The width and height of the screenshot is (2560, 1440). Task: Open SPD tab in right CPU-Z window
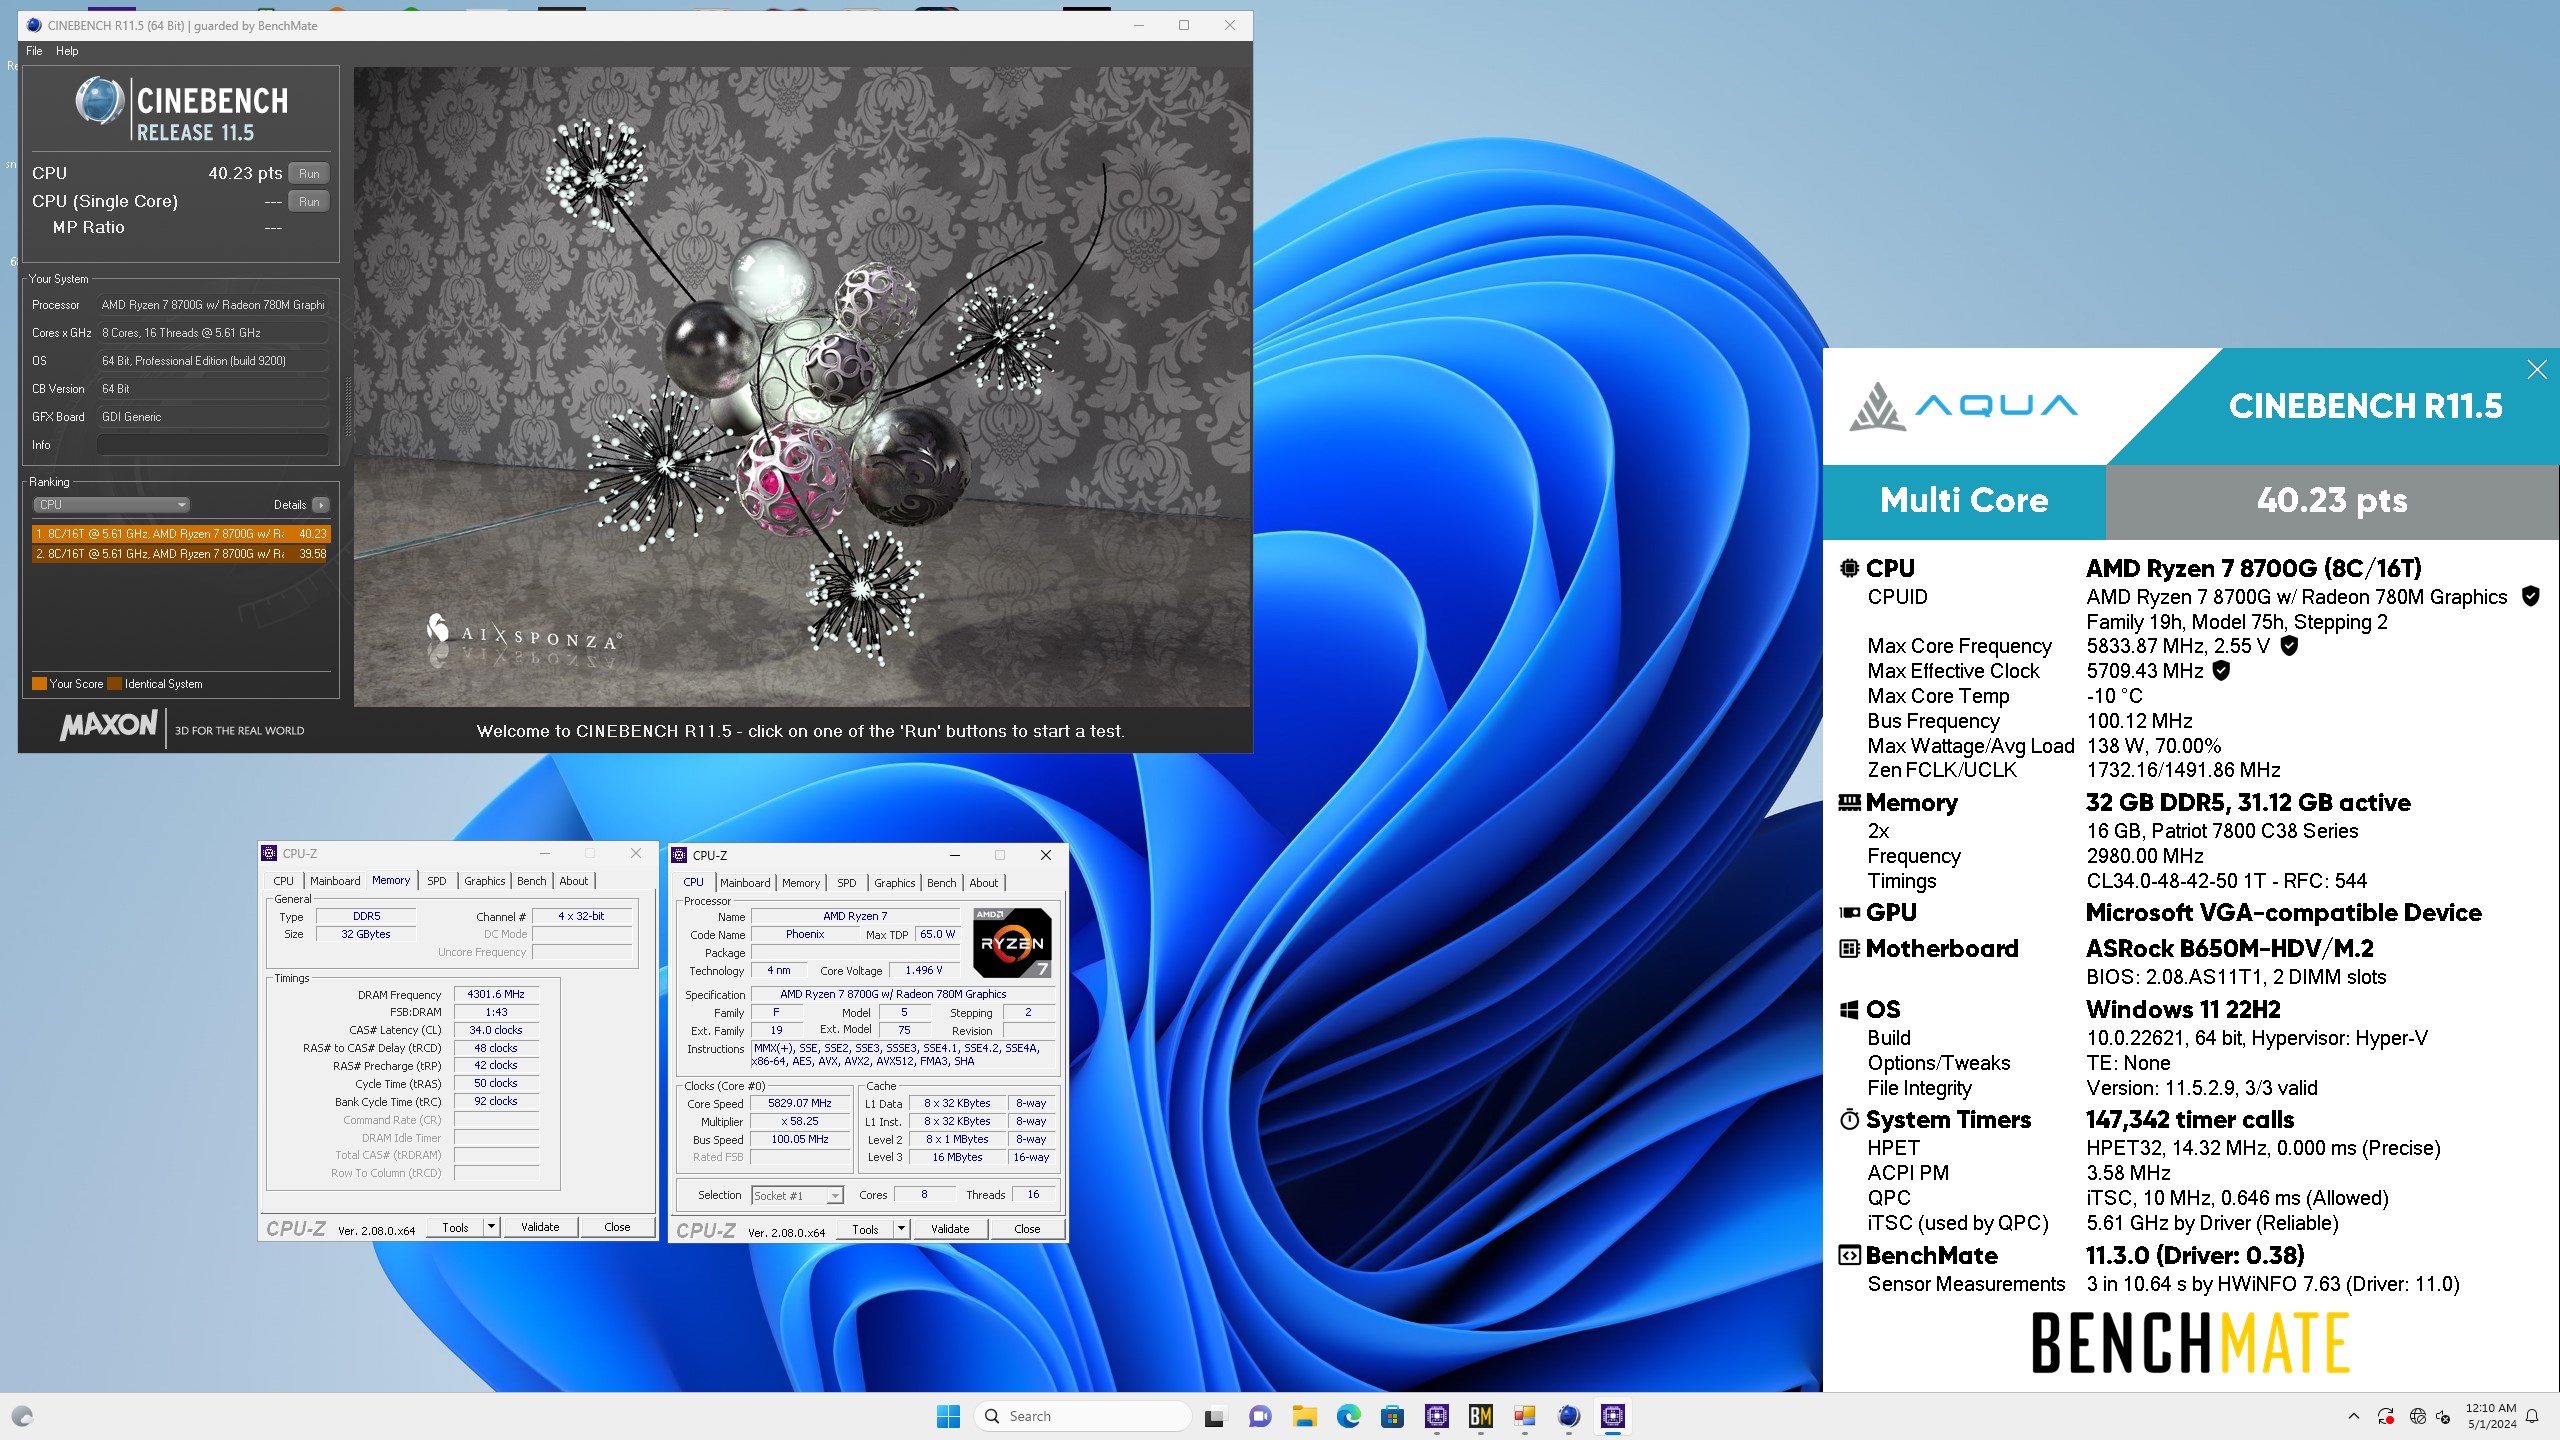tap(847, 883)
